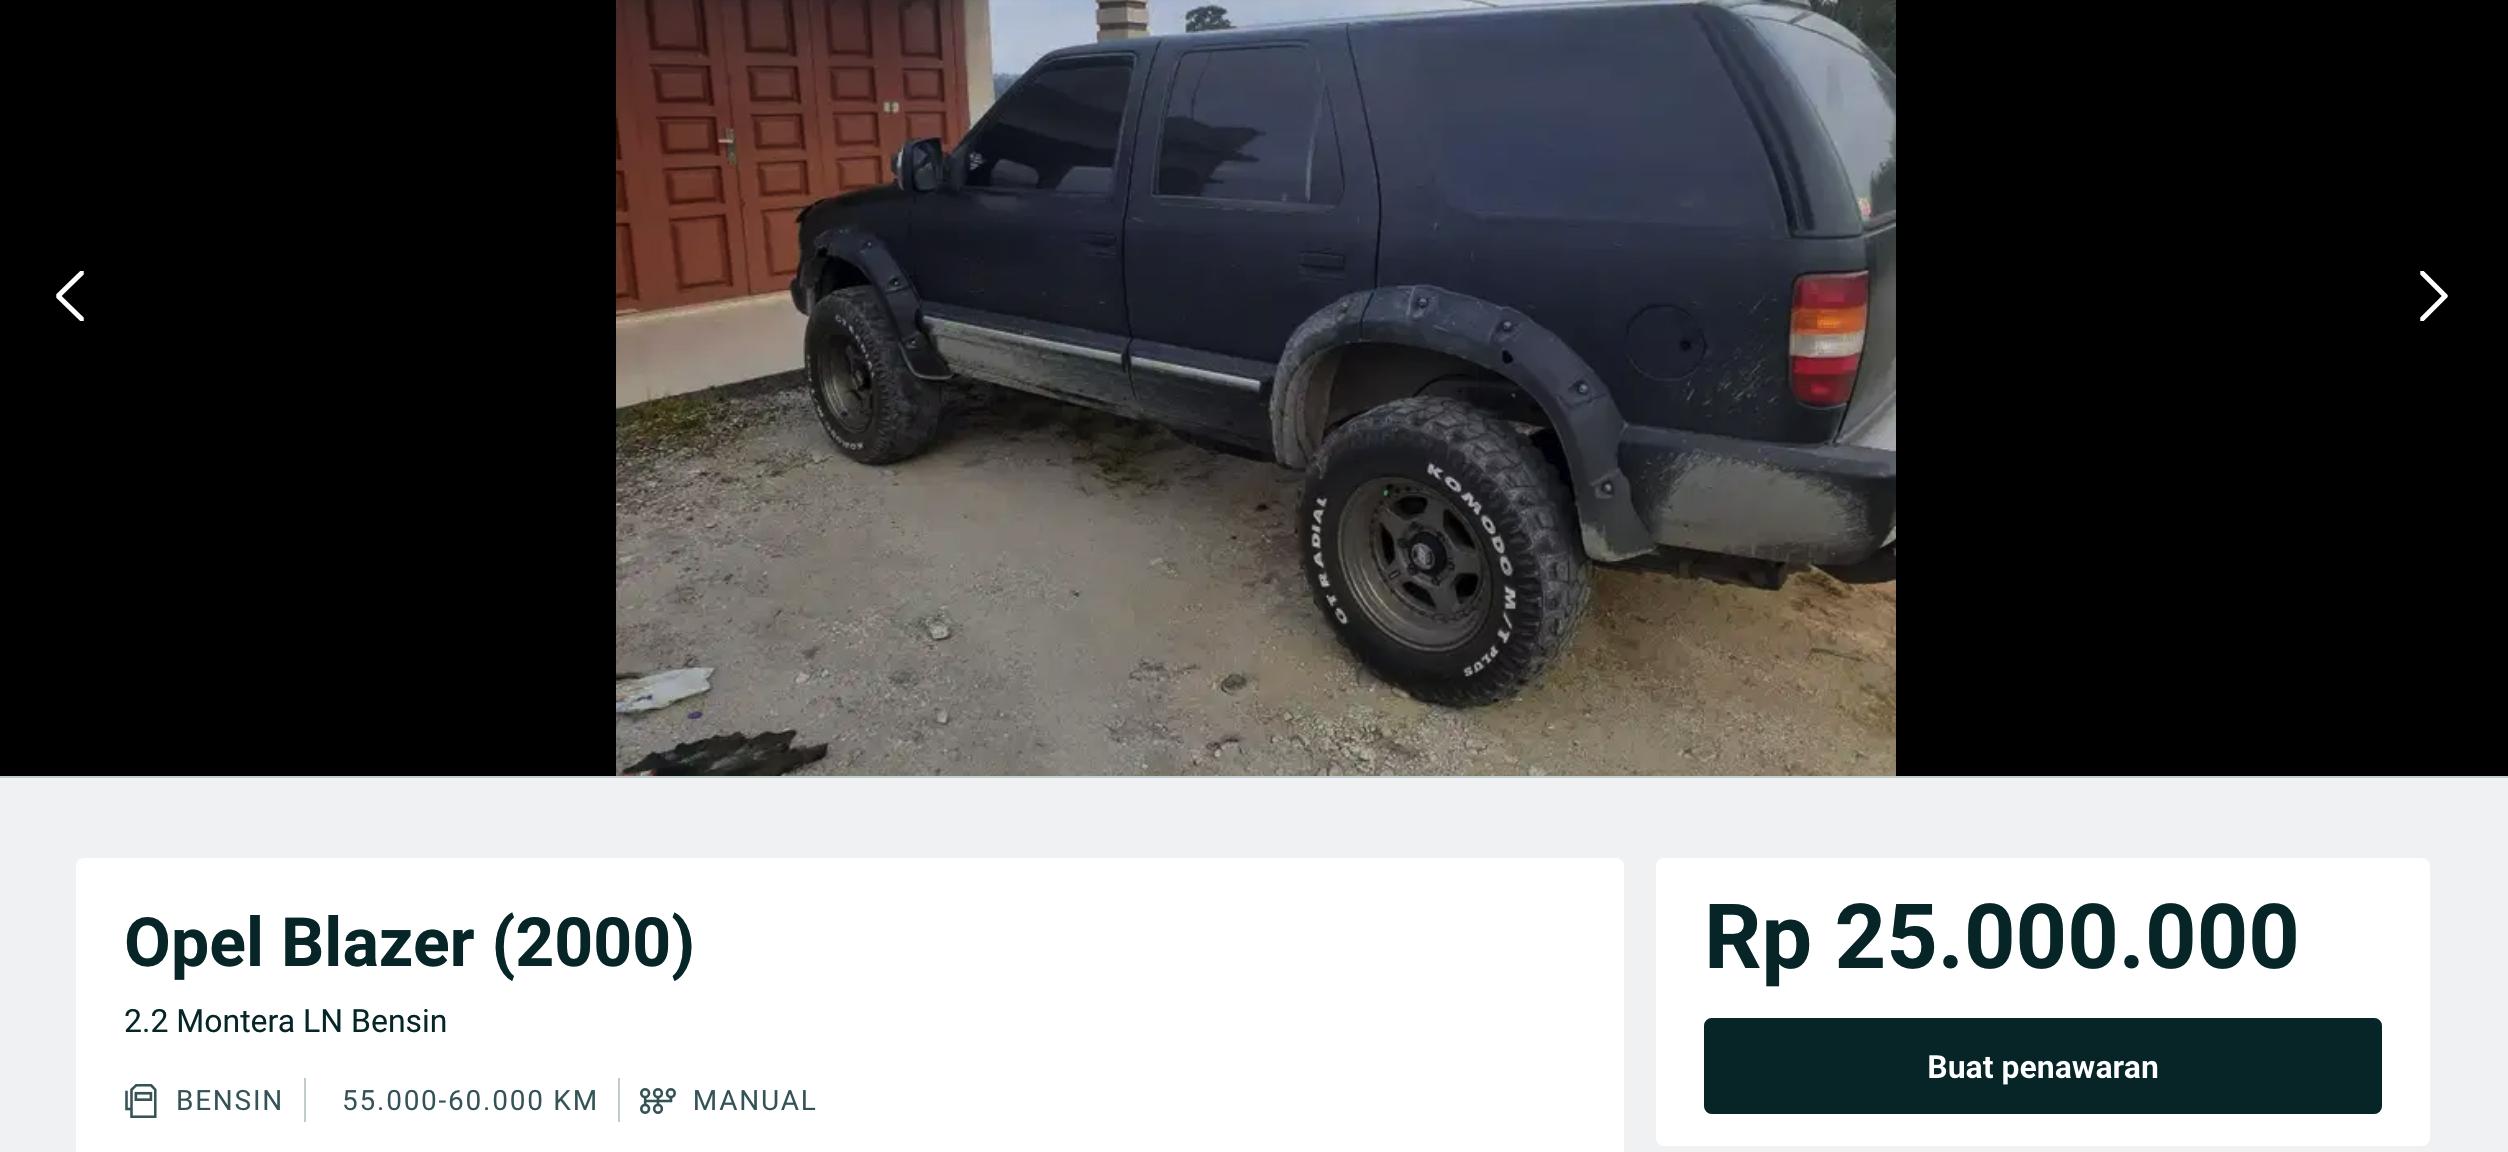Go to the previous car photo
2508x1152 pixels.
click(x=70, y=296)
